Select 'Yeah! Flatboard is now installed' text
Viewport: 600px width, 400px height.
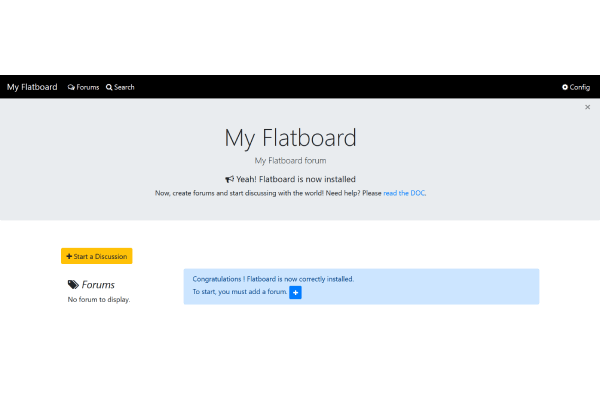[x=296, y=179]
